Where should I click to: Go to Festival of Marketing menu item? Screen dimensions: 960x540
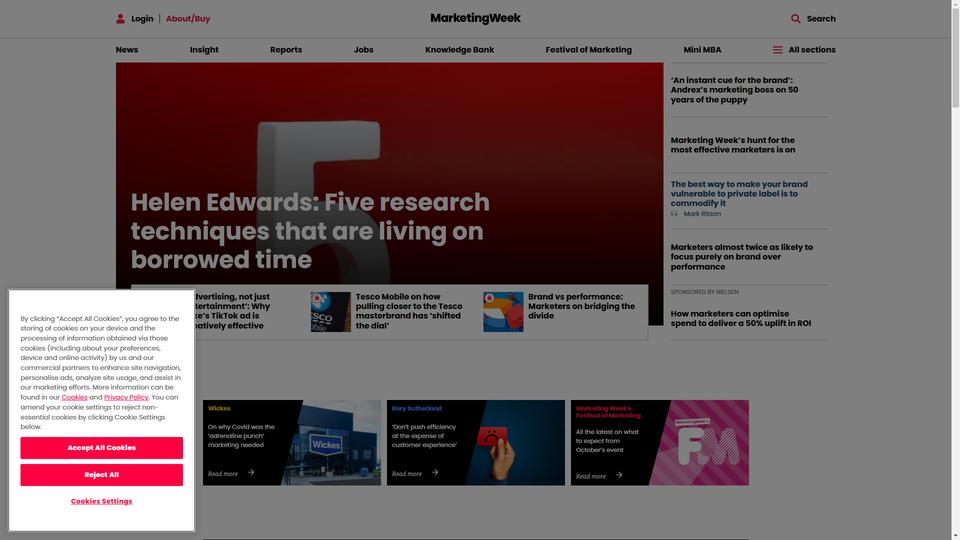tap(588, 50)
